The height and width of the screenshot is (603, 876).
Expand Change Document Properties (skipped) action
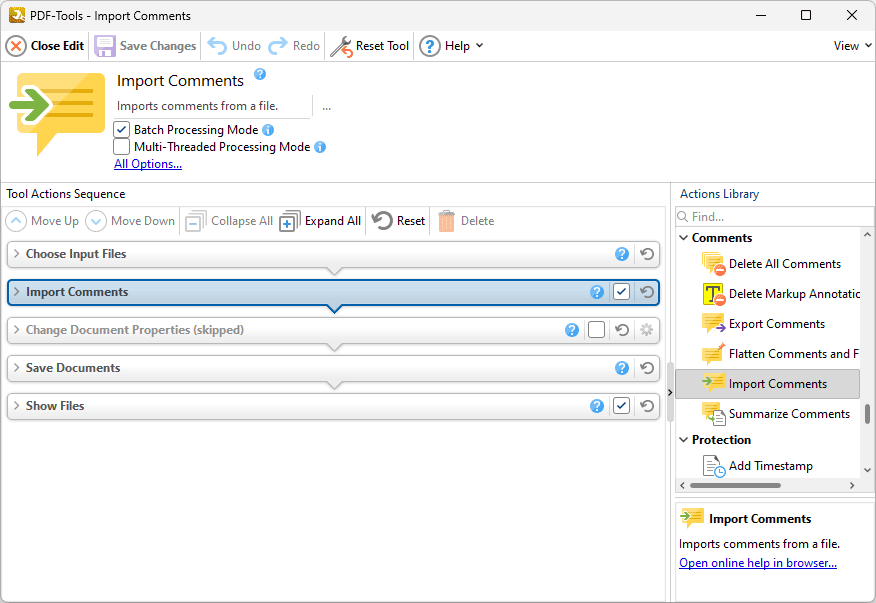pos(17,330)
